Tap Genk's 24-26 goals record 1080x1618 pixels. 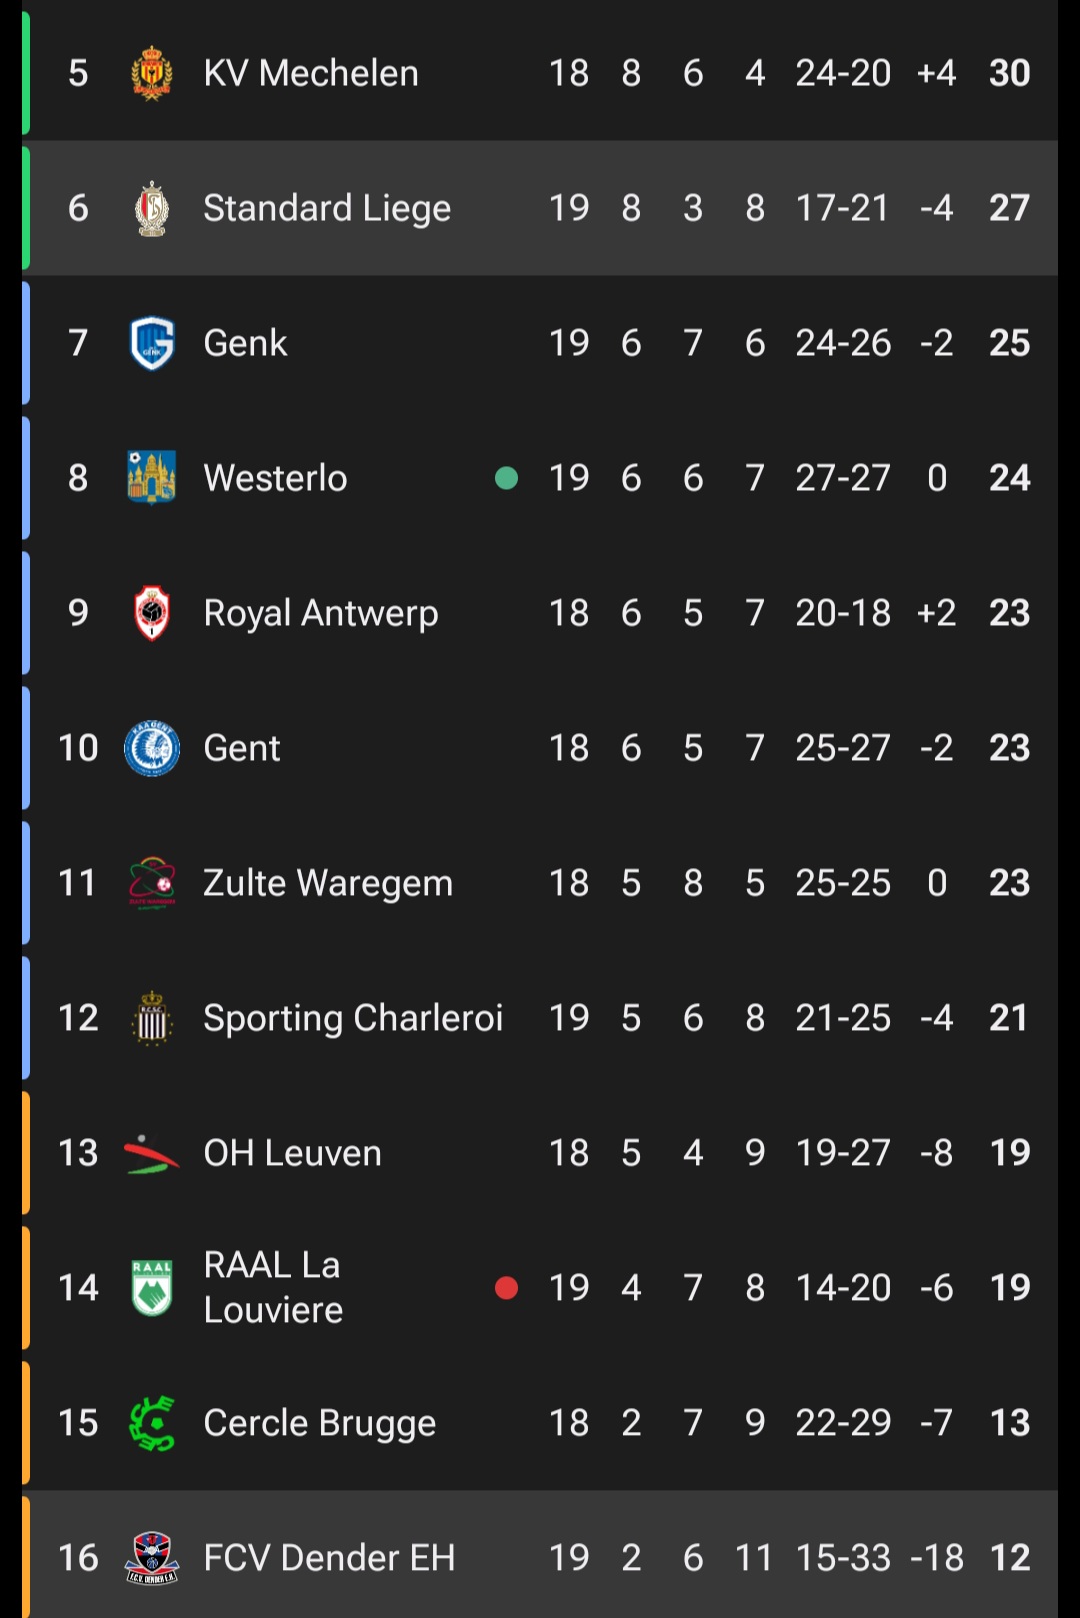click(x=843, y=343)
